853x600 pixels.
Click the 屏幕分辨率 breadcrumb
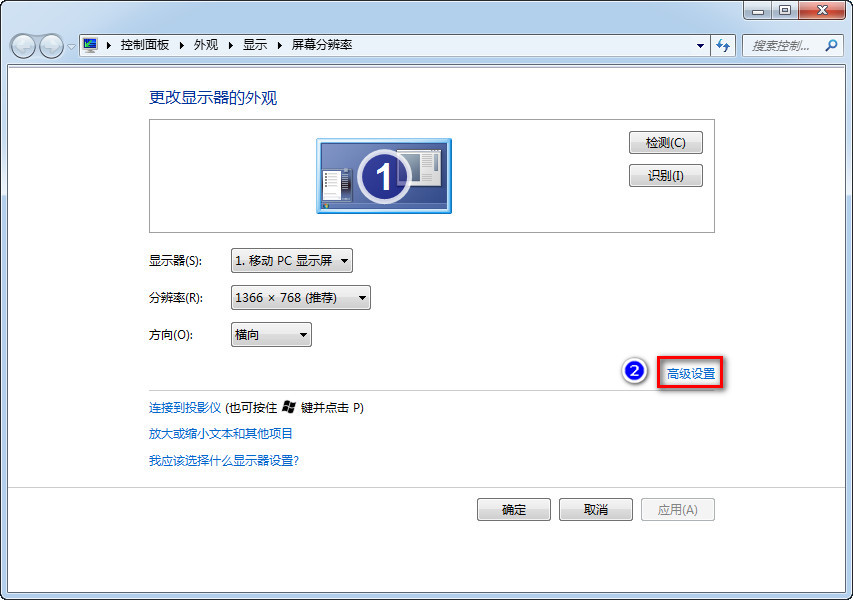point(322,45)
